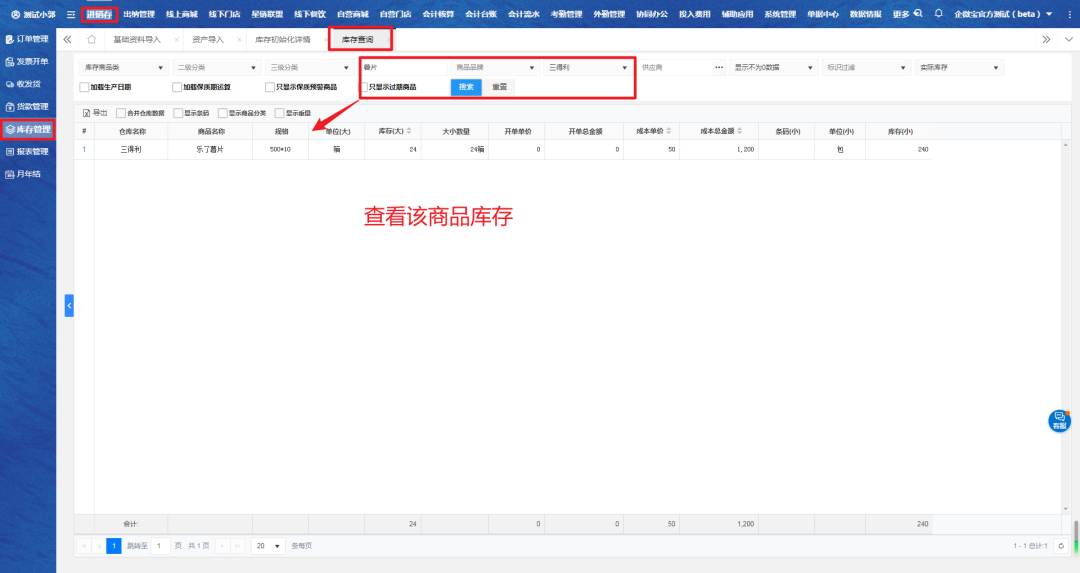1080x573 pixels.
Task: Open the 客服 customer service chat bubble
Action: [x=1059, y=420]
